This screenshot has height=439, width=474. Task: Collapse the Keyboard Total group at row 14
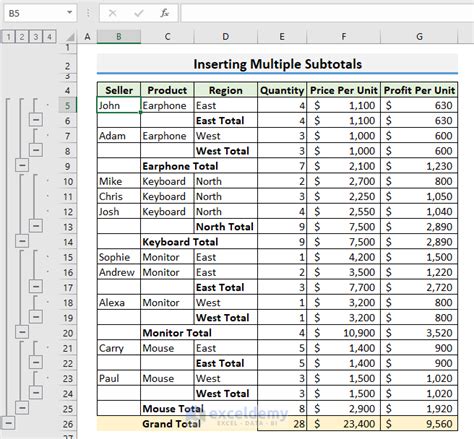coord(22,241)
